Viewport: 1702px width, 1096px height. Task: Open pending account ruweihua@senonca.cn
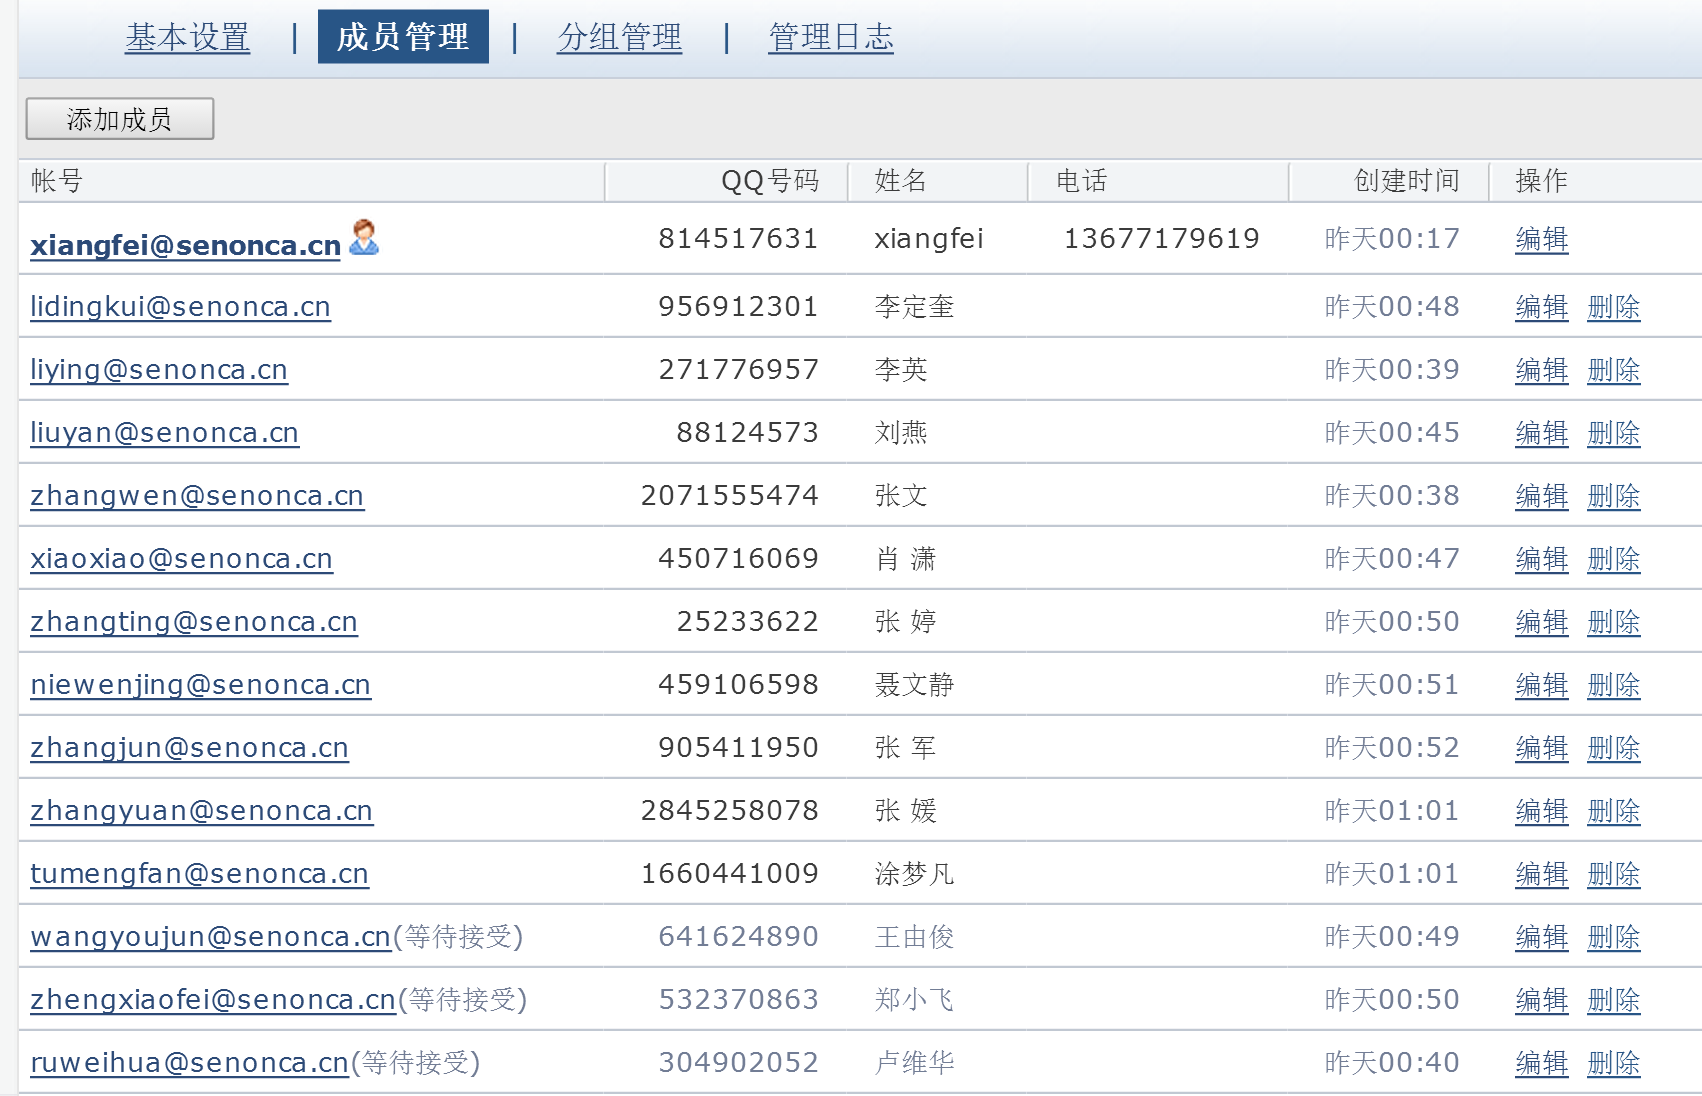189,1063
